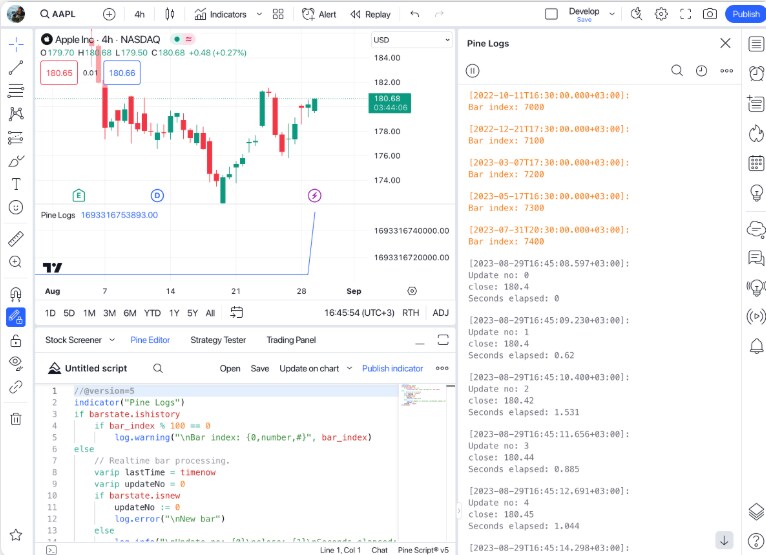Change the 4h timeframe interval
Image resolution: width=766 pixels, height=555 pixels.
(x=140, y=15)
